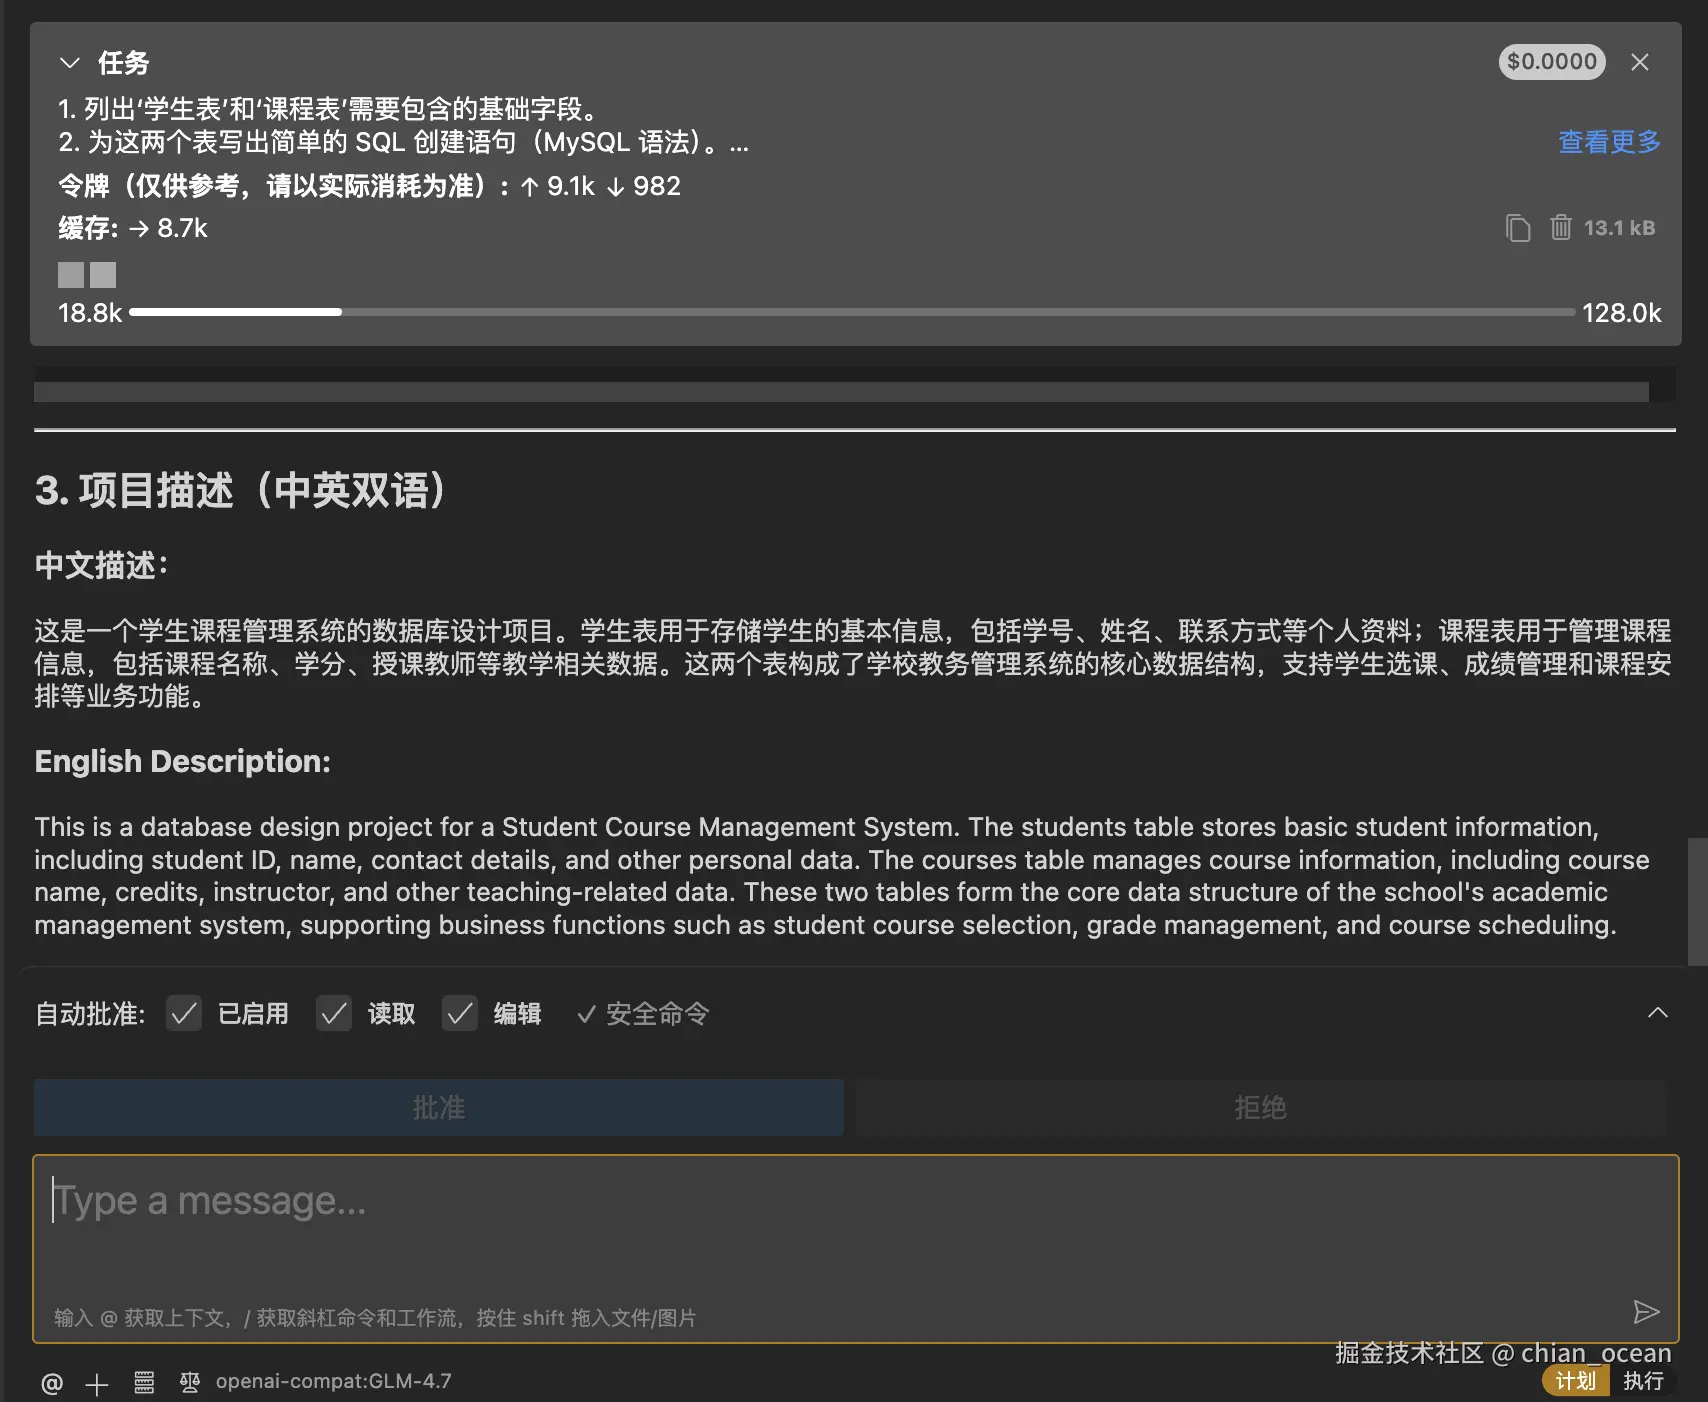Click the 18.8k context usage value
The image size is (1708, 1402).
(90, 313)
